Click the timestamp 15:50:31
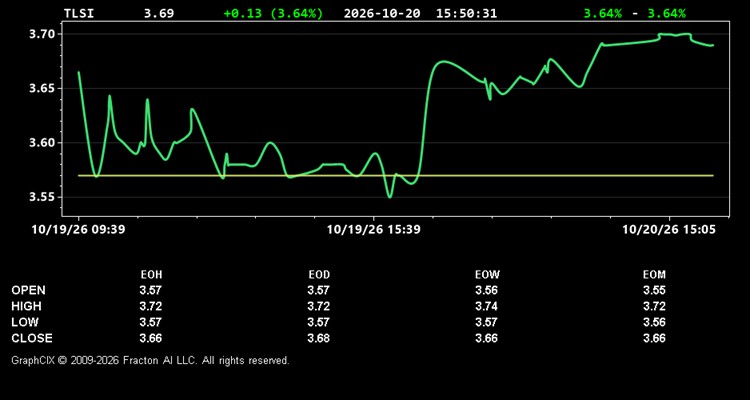 point(466,13)
